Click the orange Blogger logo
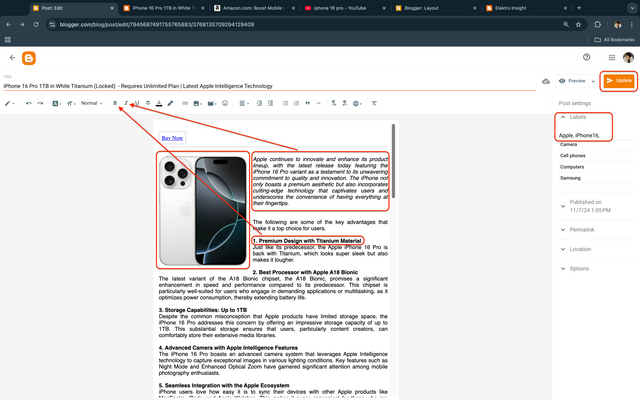 pos(29,58)
